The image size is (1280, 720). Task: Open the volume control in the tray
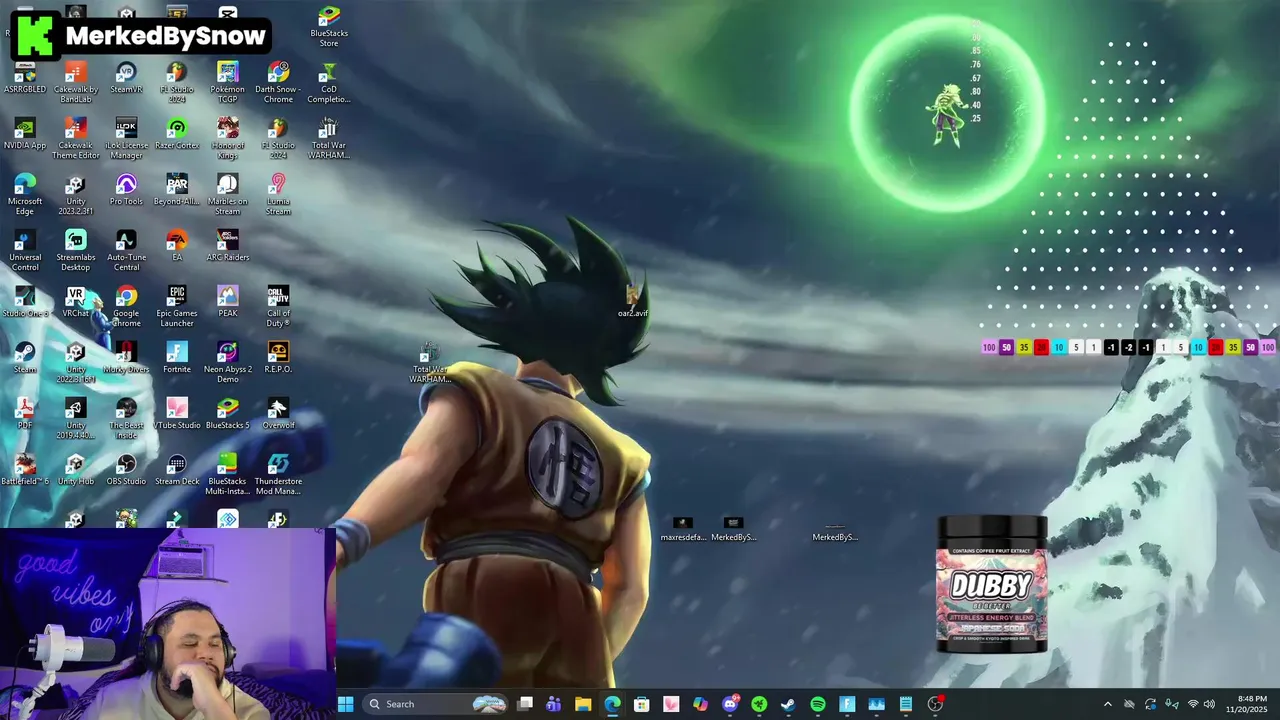pyautogui.click(x=1209, y=704)
